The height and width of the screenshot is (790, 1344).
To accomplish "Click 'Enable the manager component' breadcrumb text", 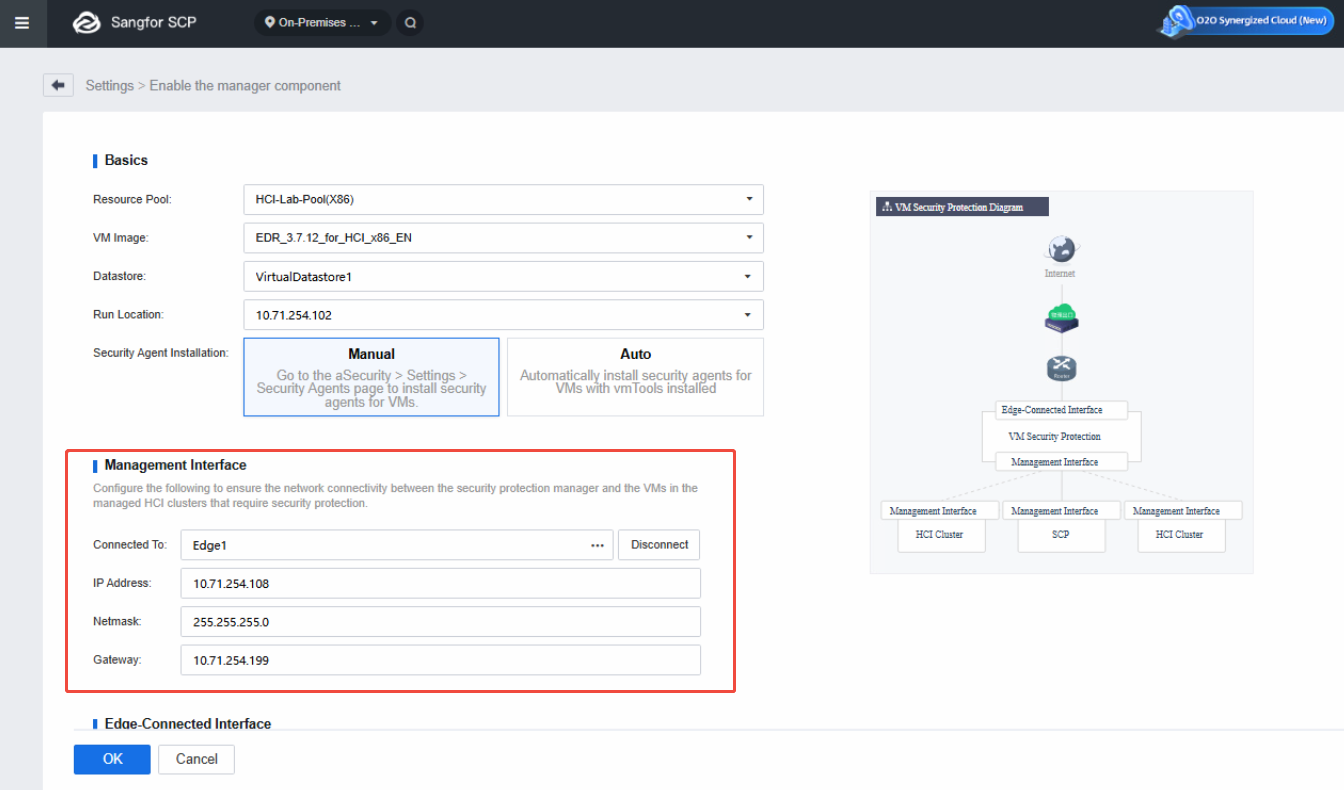I will point(245,86).
